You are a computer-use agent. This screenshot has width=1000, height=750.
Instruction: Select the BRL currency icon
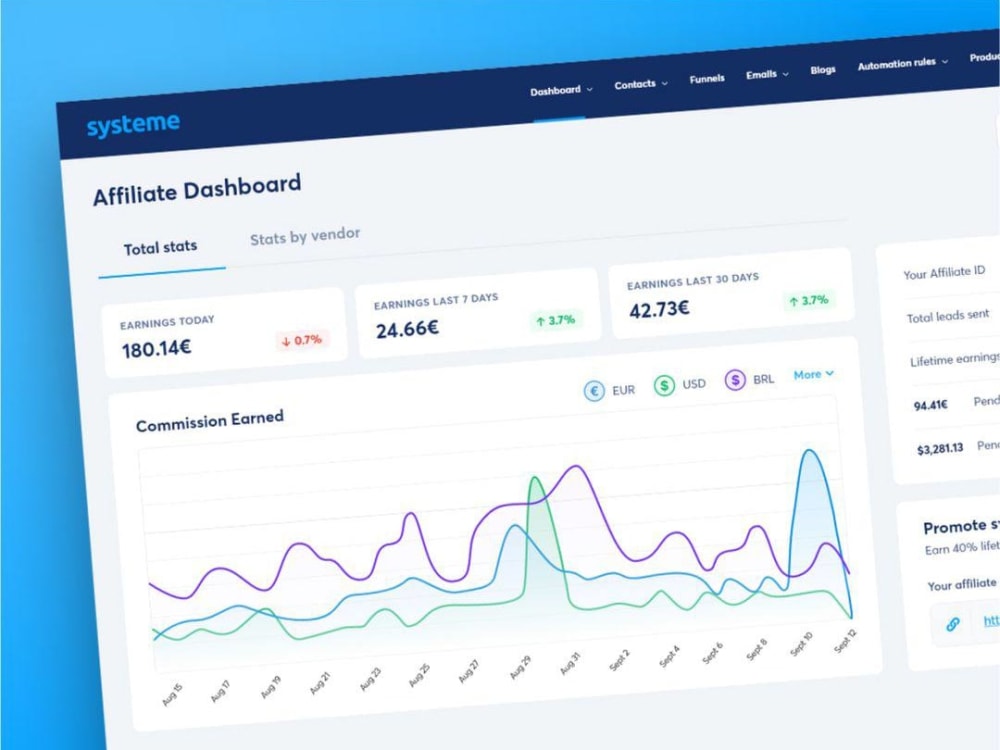735,381
